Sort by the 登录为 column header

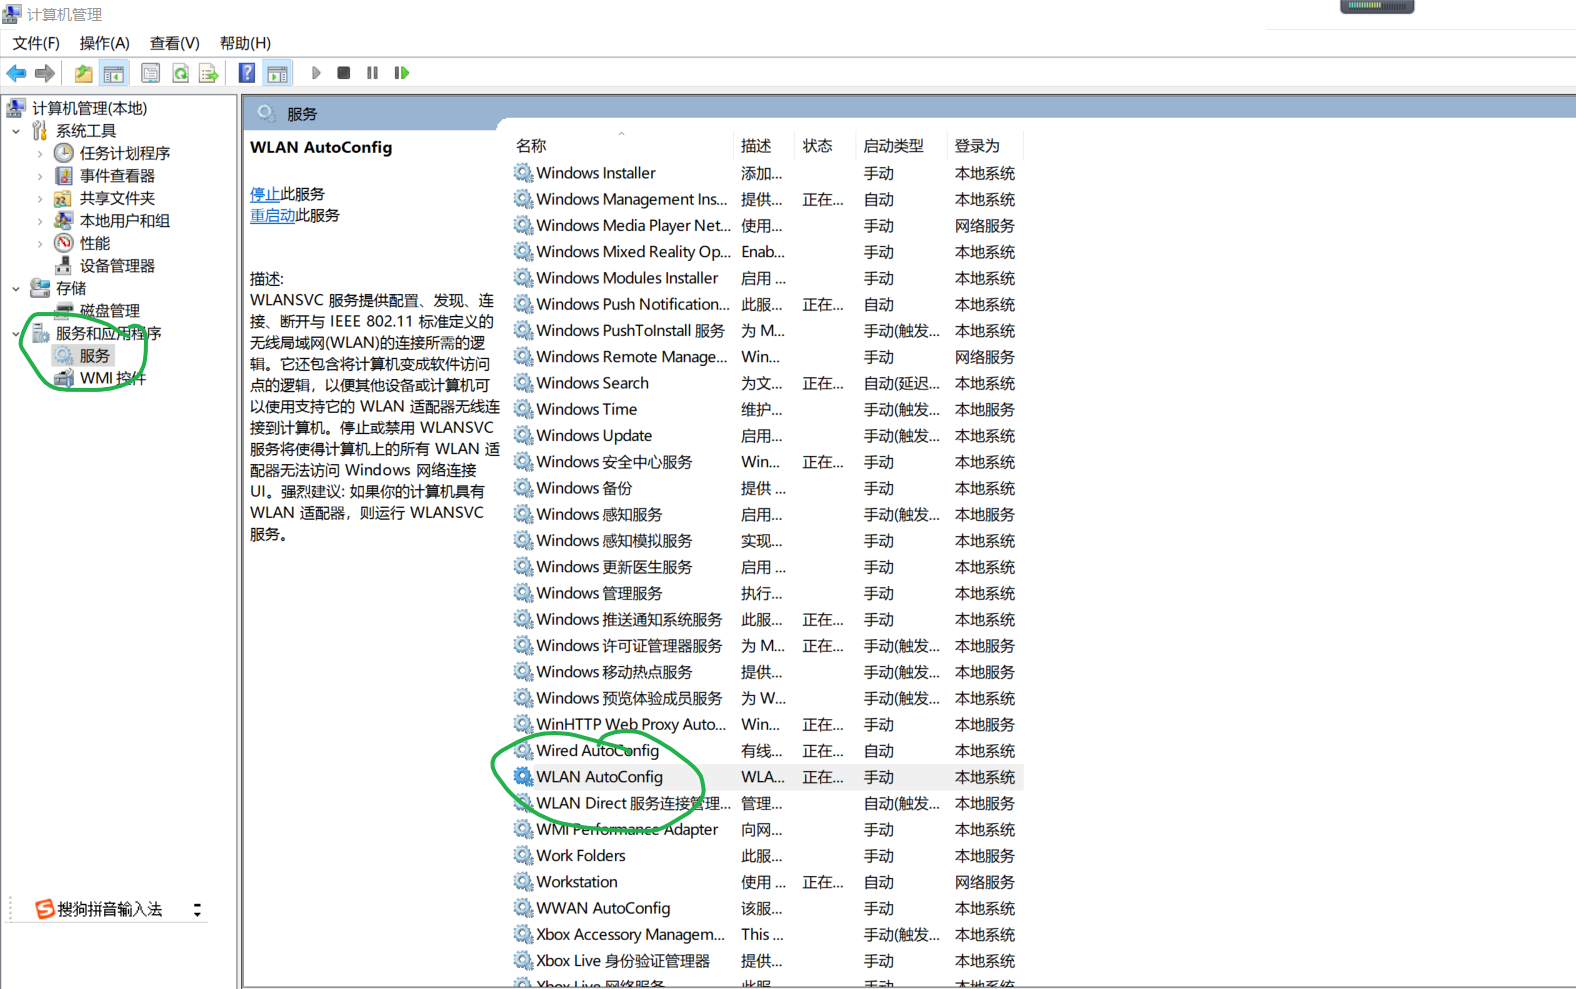(x=986, y=146)
